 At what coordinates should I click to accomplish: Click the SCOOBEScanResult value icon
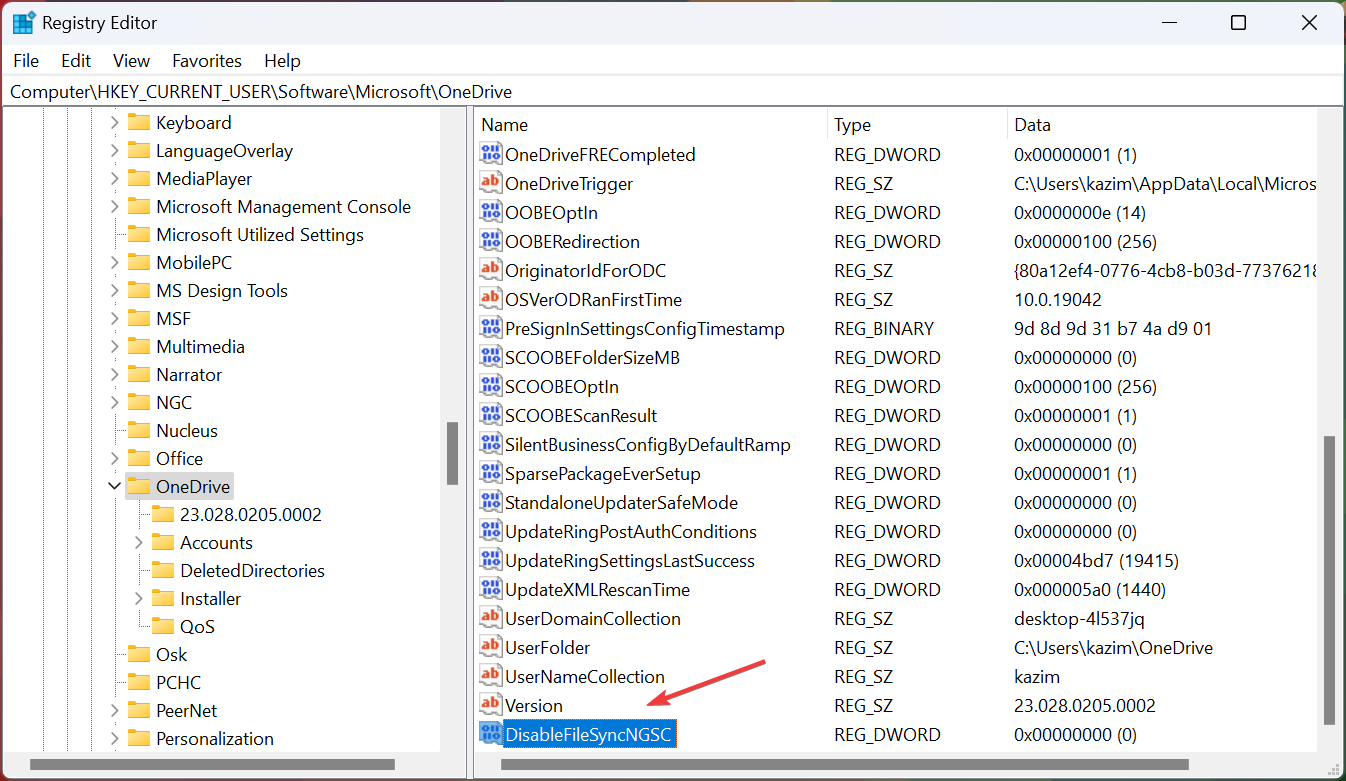[490, 415]
